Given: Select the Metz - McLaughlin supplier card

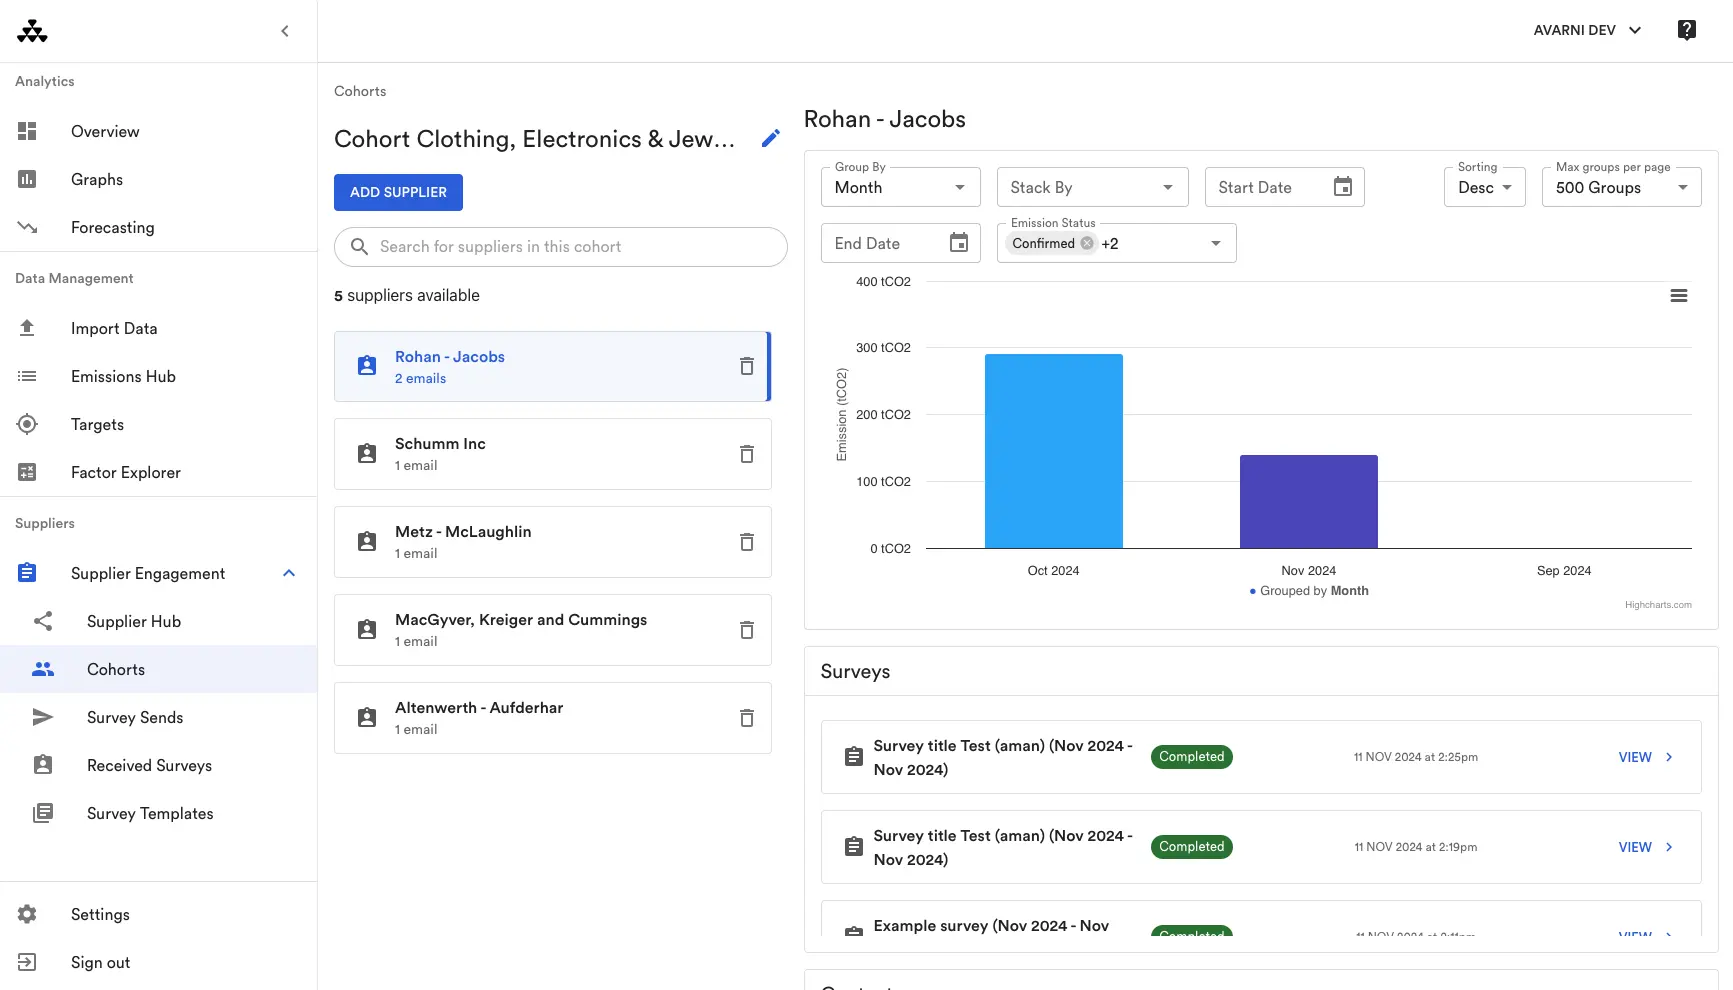Looking at the screenshot, I should click(x=552, y=542).
